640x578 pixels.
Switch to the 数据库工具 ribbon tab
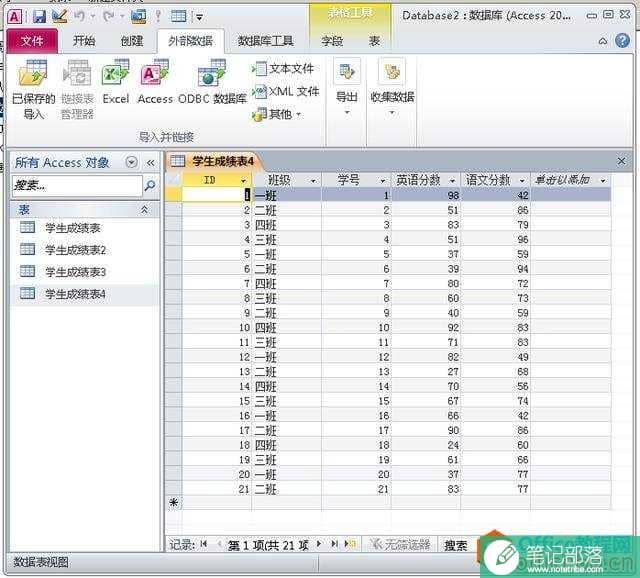coord(265,41)
